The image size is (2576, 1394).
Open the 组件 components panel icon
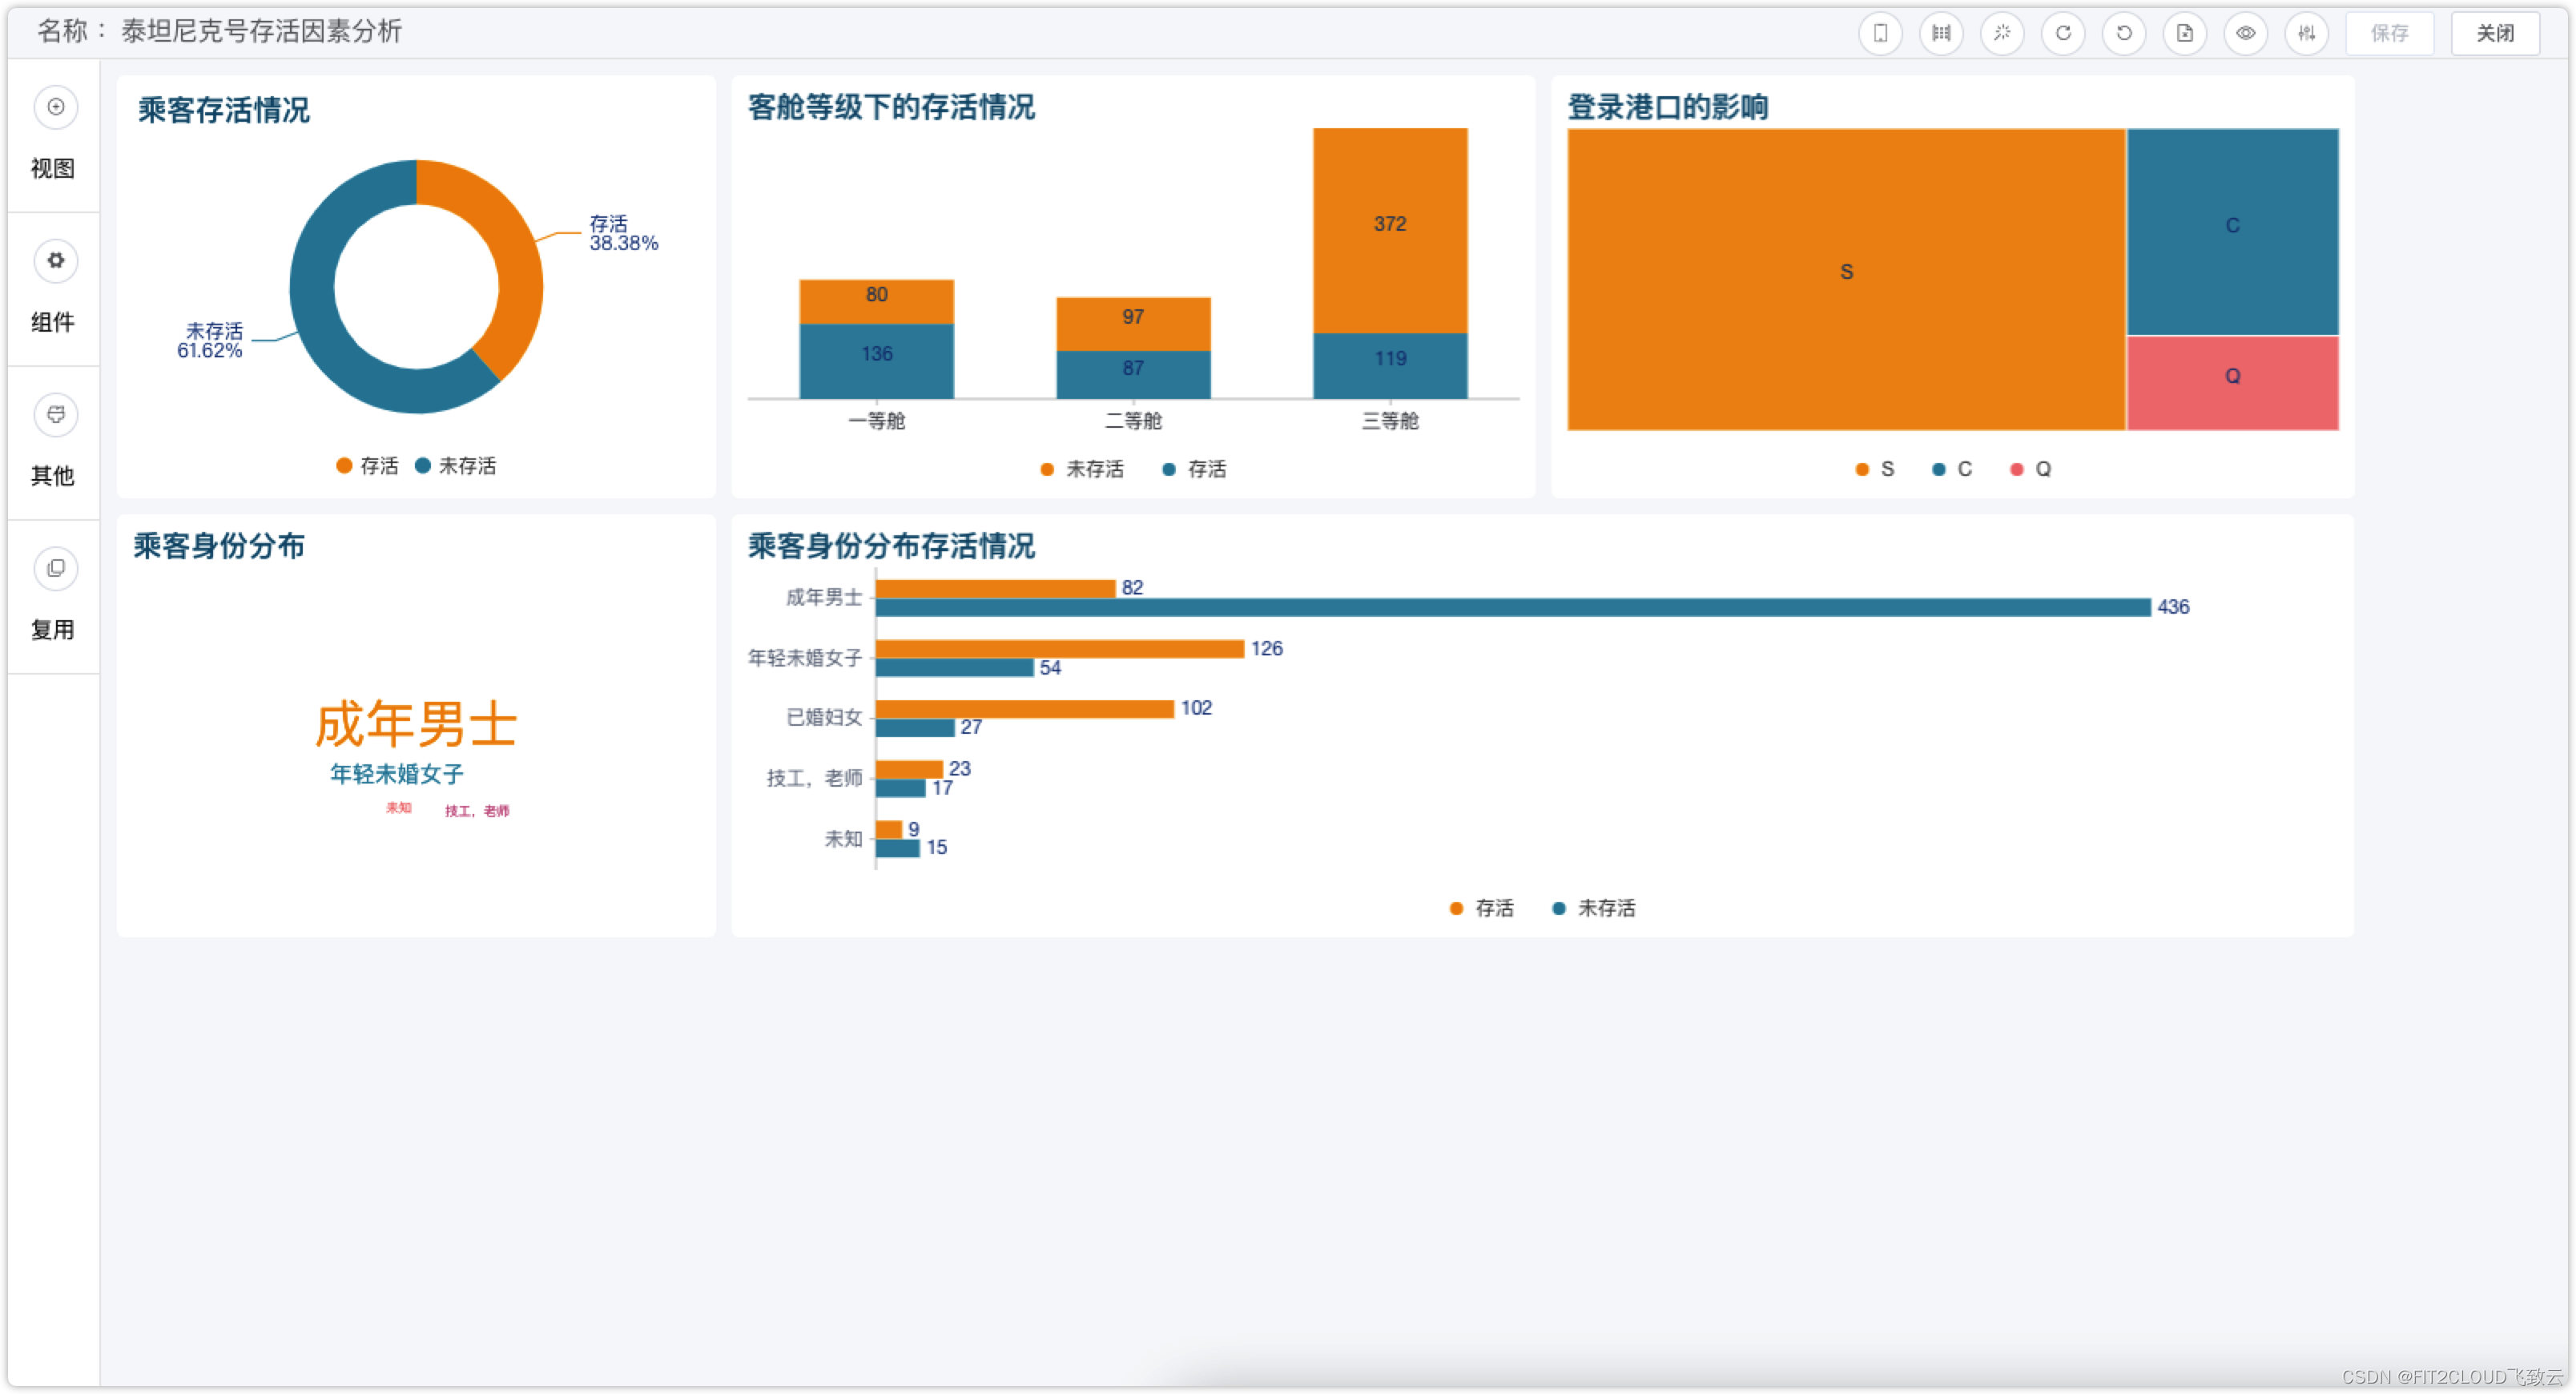(x=56, y=261)
